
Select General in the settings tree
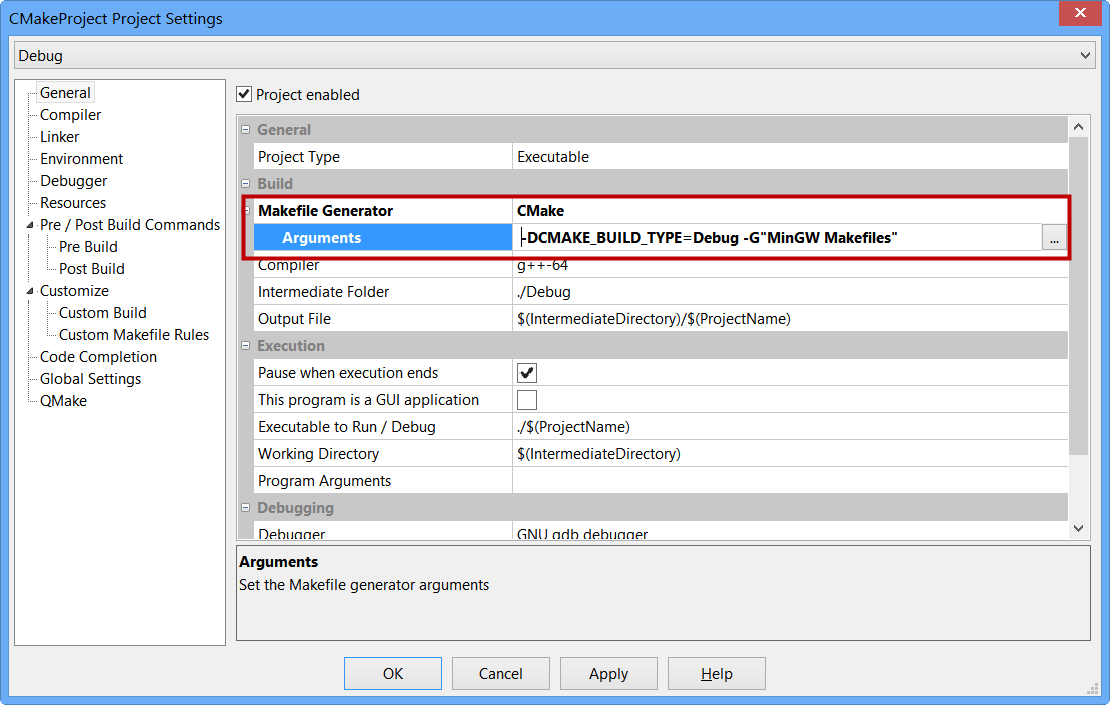(x=65, y=93)
